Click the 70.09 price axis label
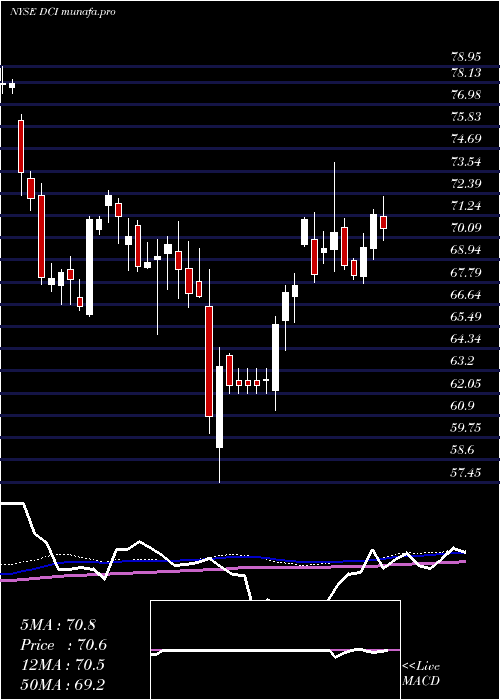The height and width of the screenshot is (700, 500). [466, 228]
